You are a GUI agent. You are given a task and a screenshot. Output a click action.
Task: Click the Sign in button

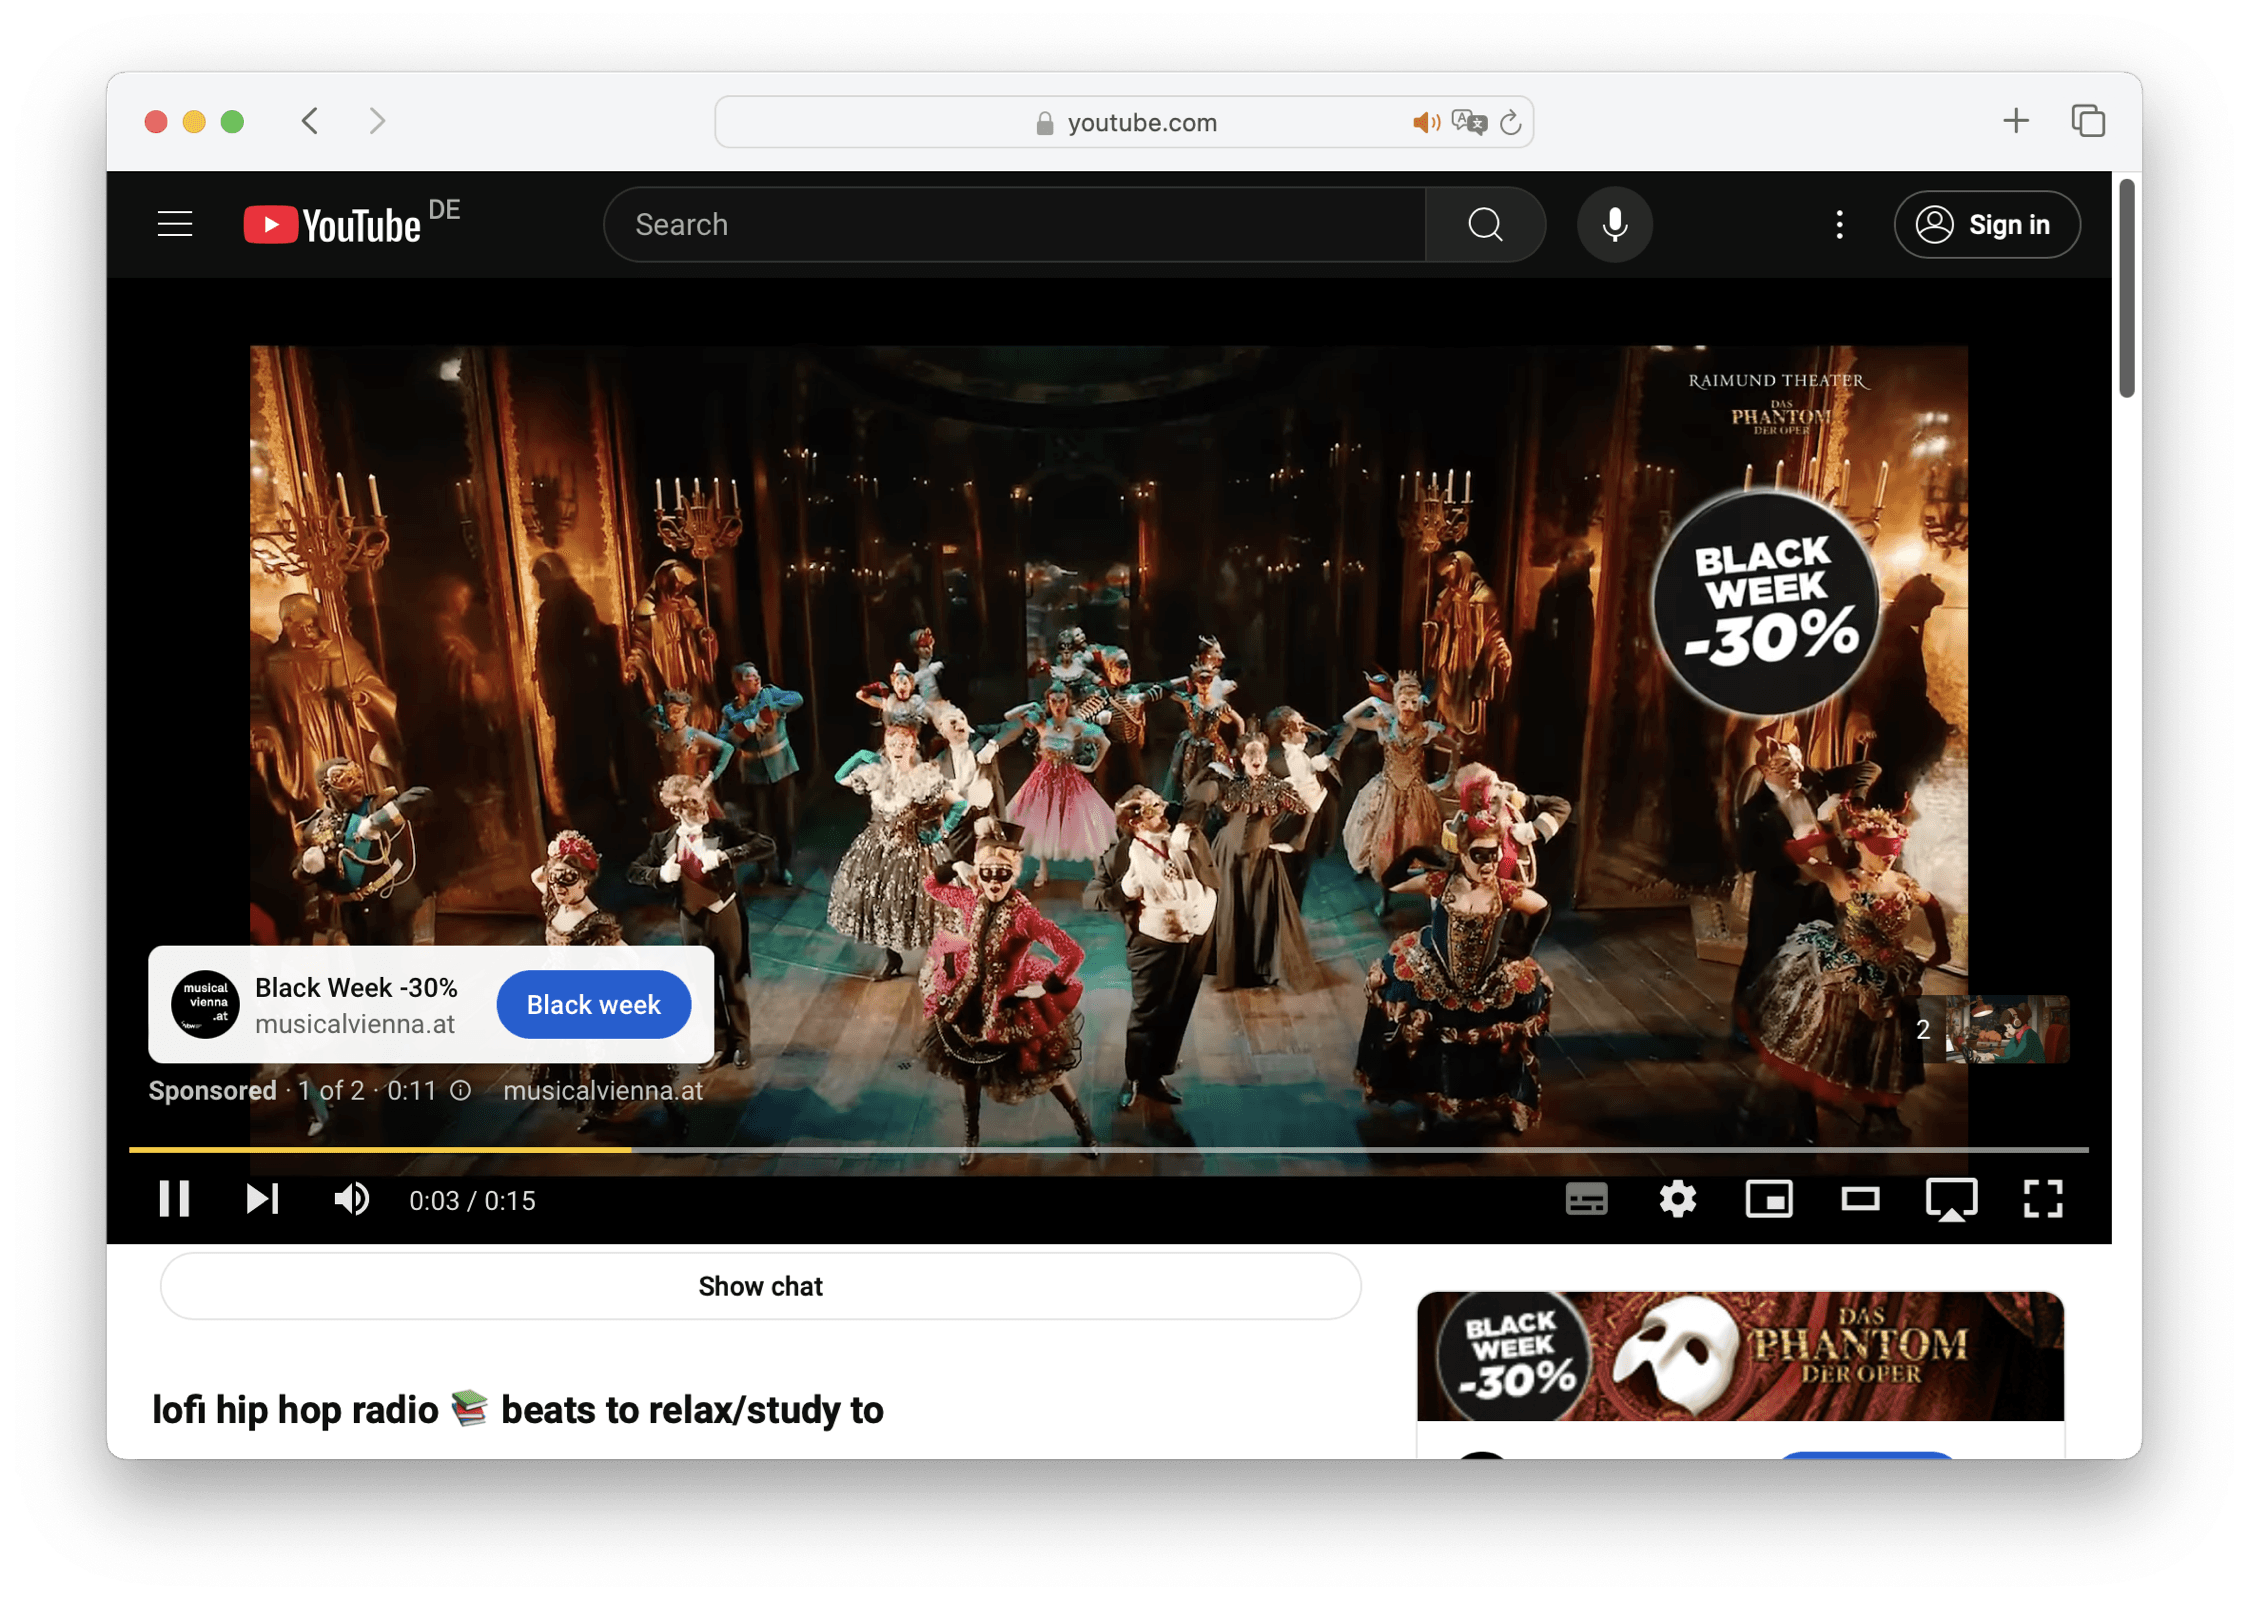click(x=1986, y=225)
